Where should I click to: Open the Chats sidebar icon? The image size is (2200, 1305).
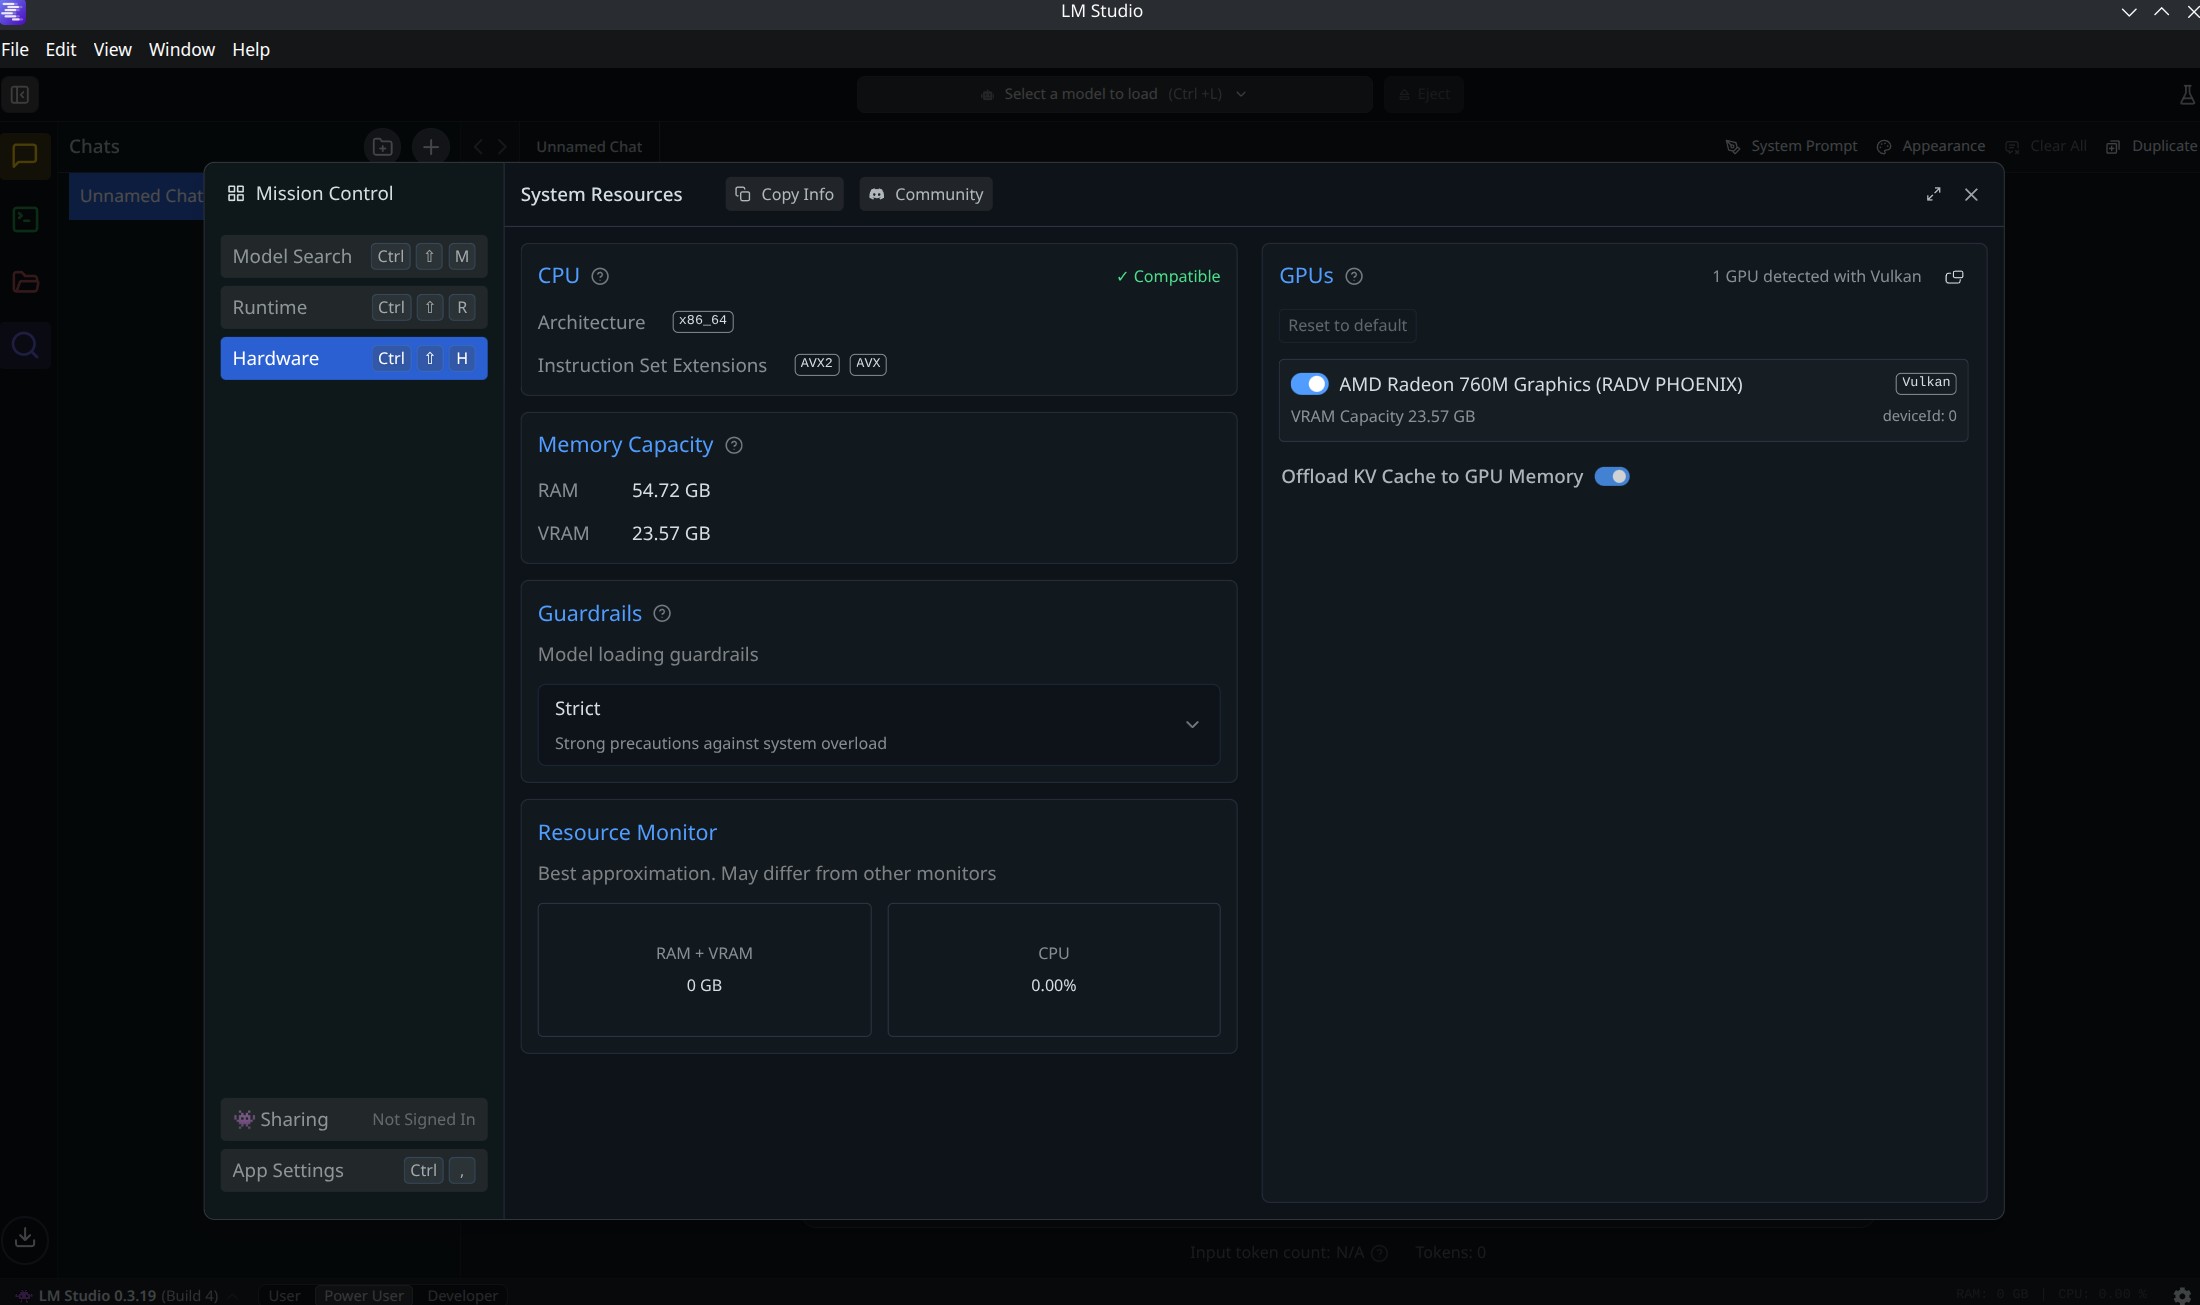point(25,156)
